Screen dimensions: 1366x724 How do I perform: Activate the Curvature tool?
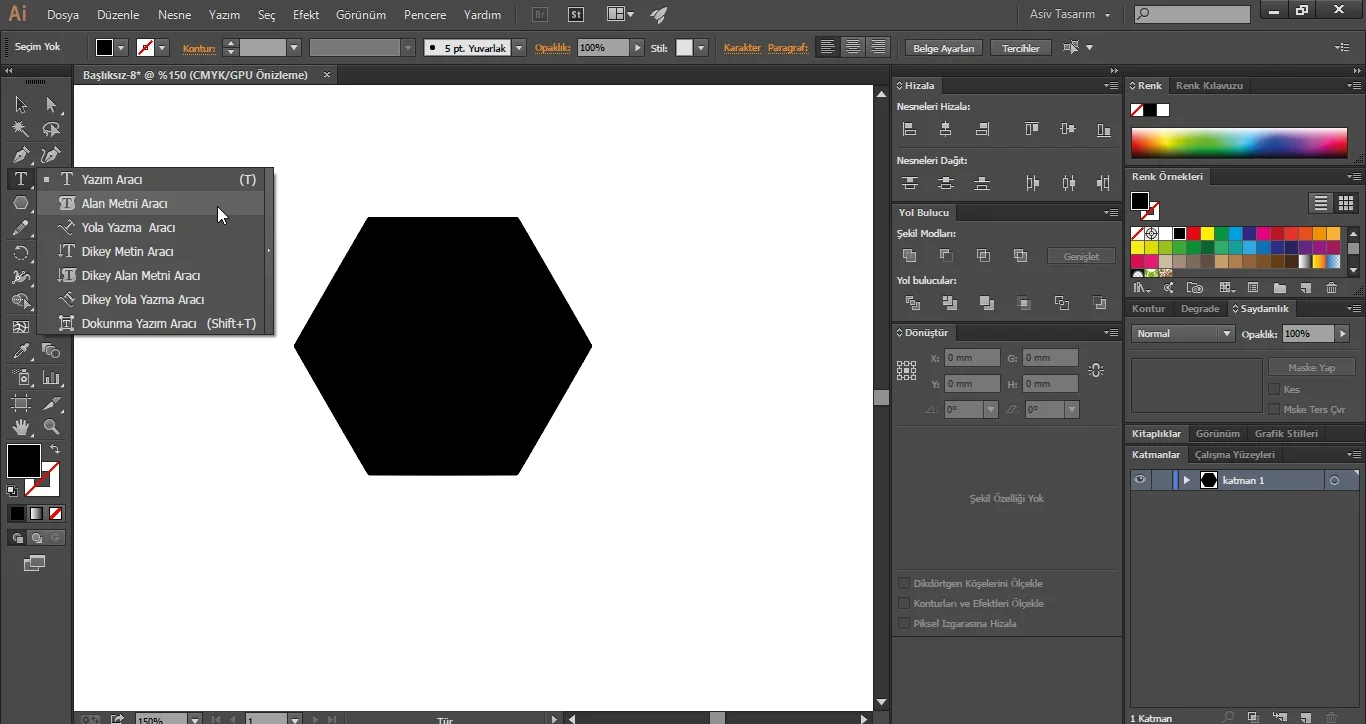click(51, 154)
